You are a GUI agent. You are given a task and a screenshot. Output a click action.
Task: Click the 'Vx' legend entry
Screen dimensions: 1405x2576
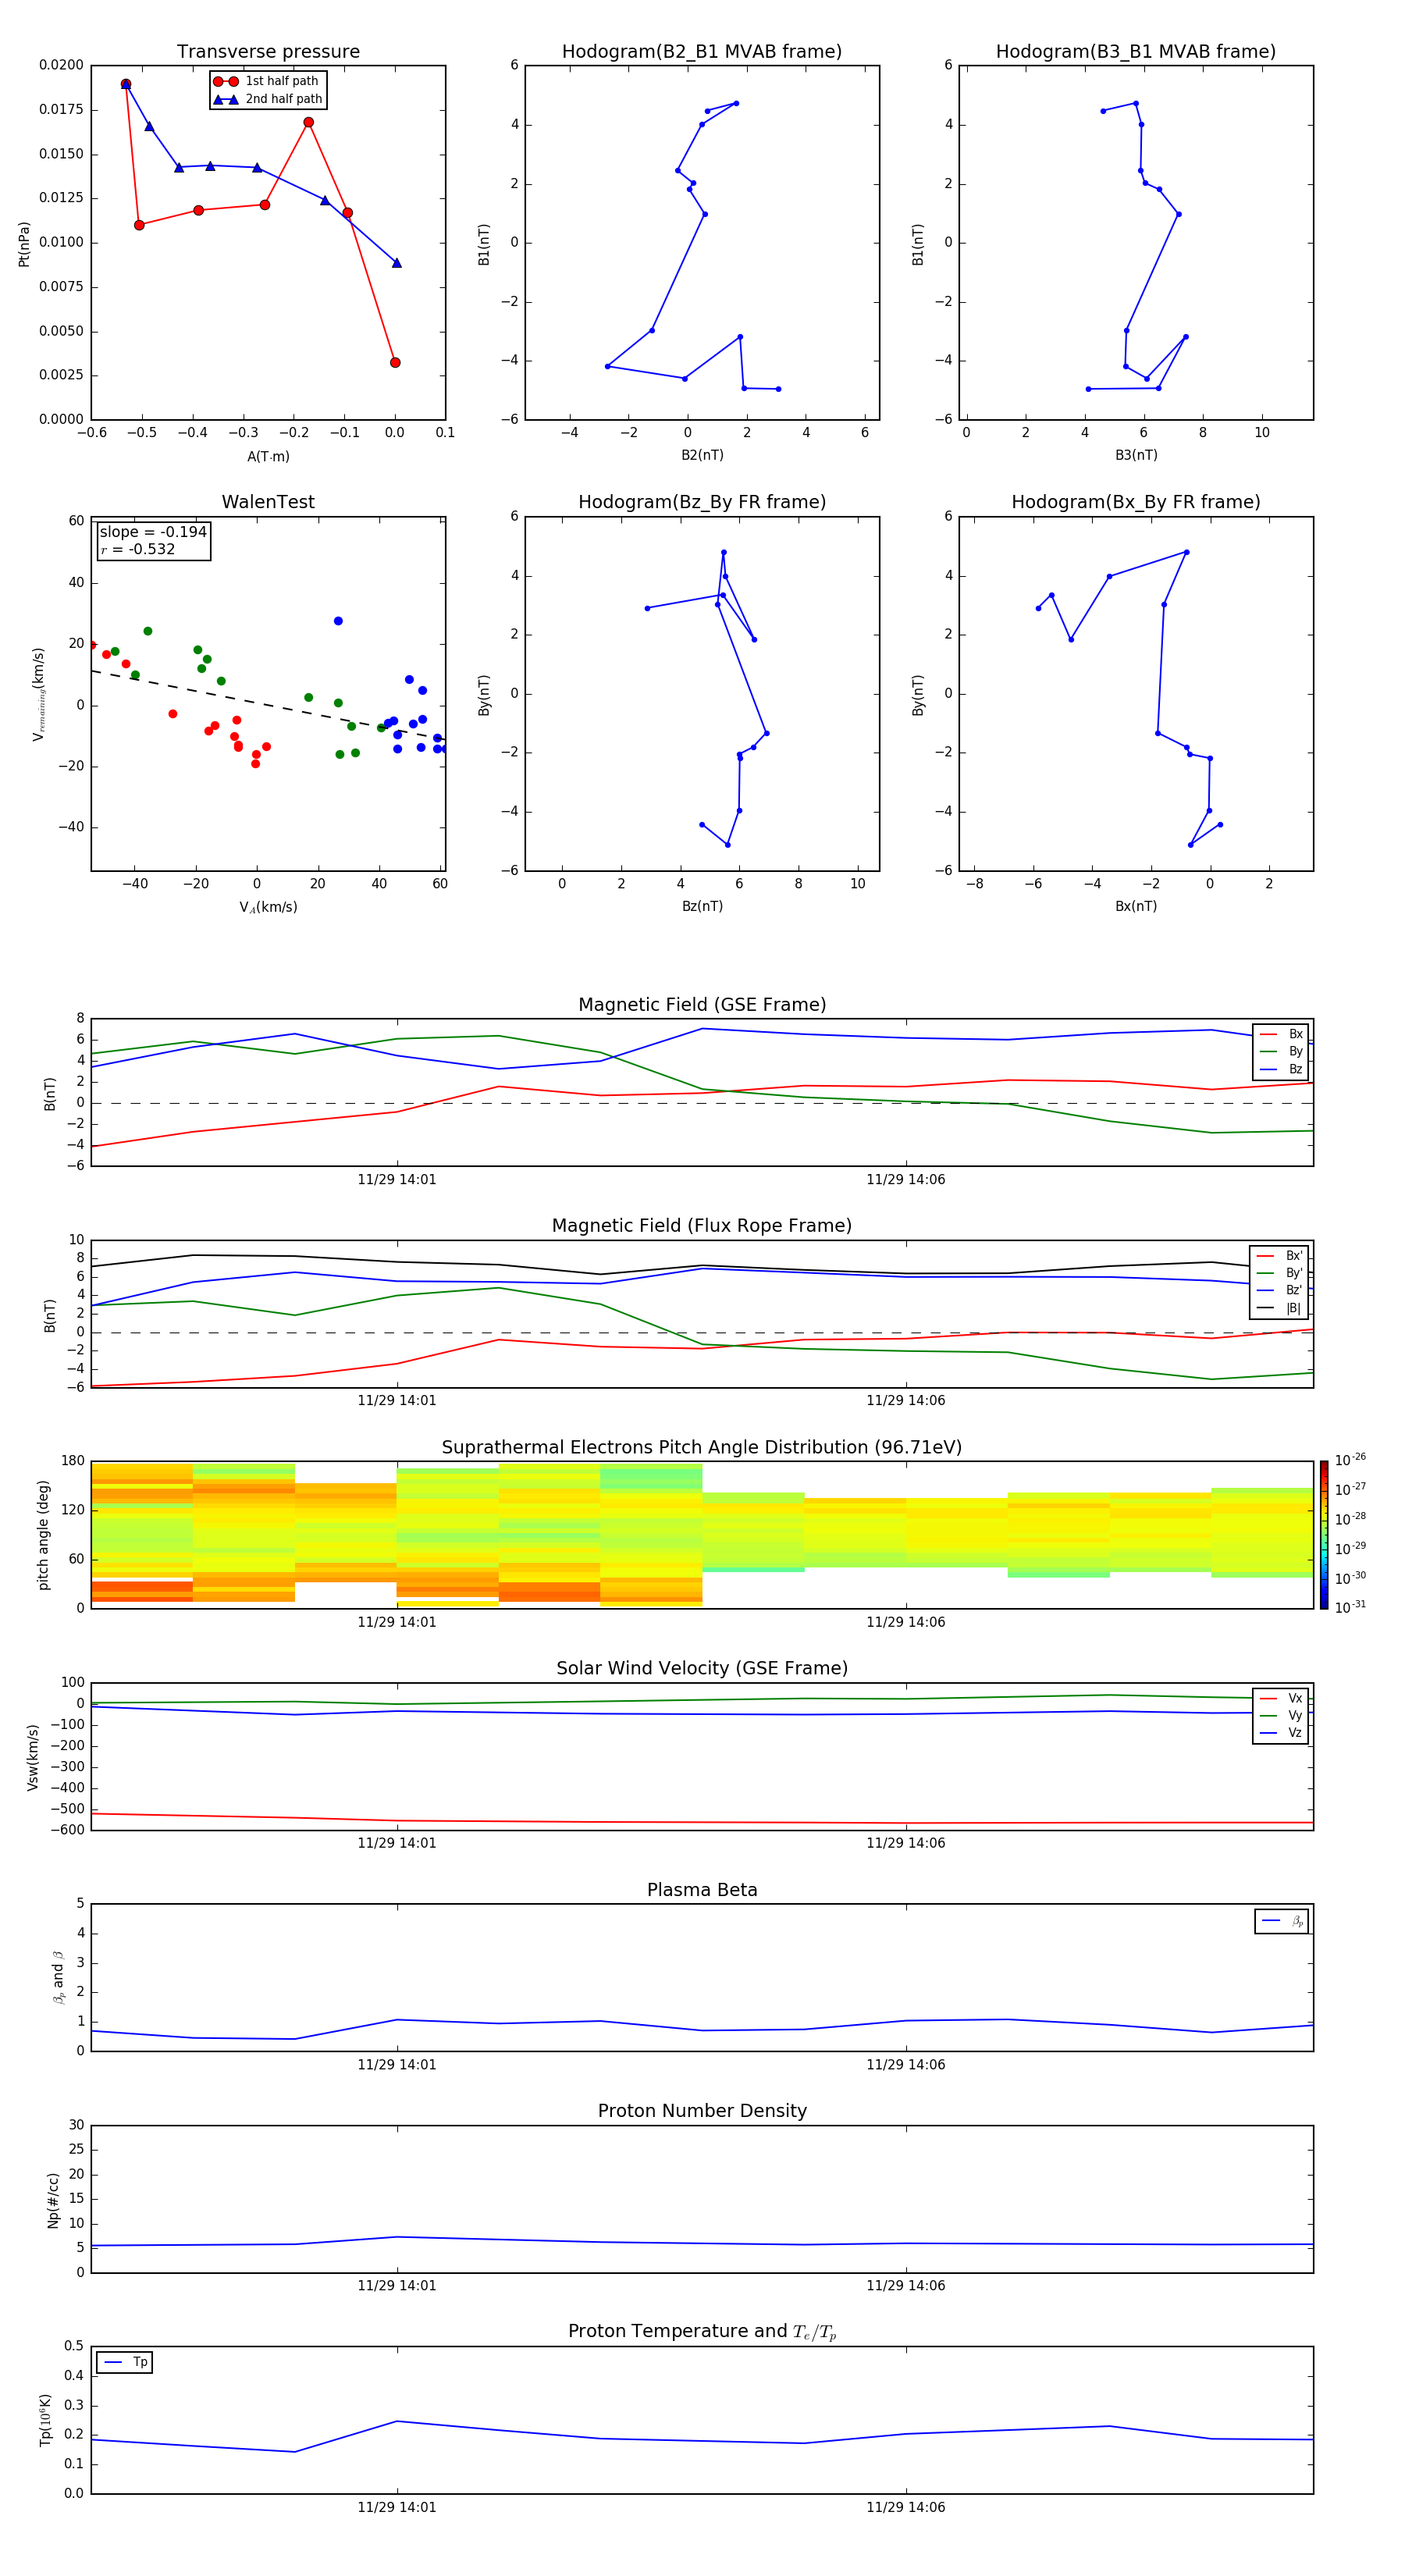click(1281, 1698)
